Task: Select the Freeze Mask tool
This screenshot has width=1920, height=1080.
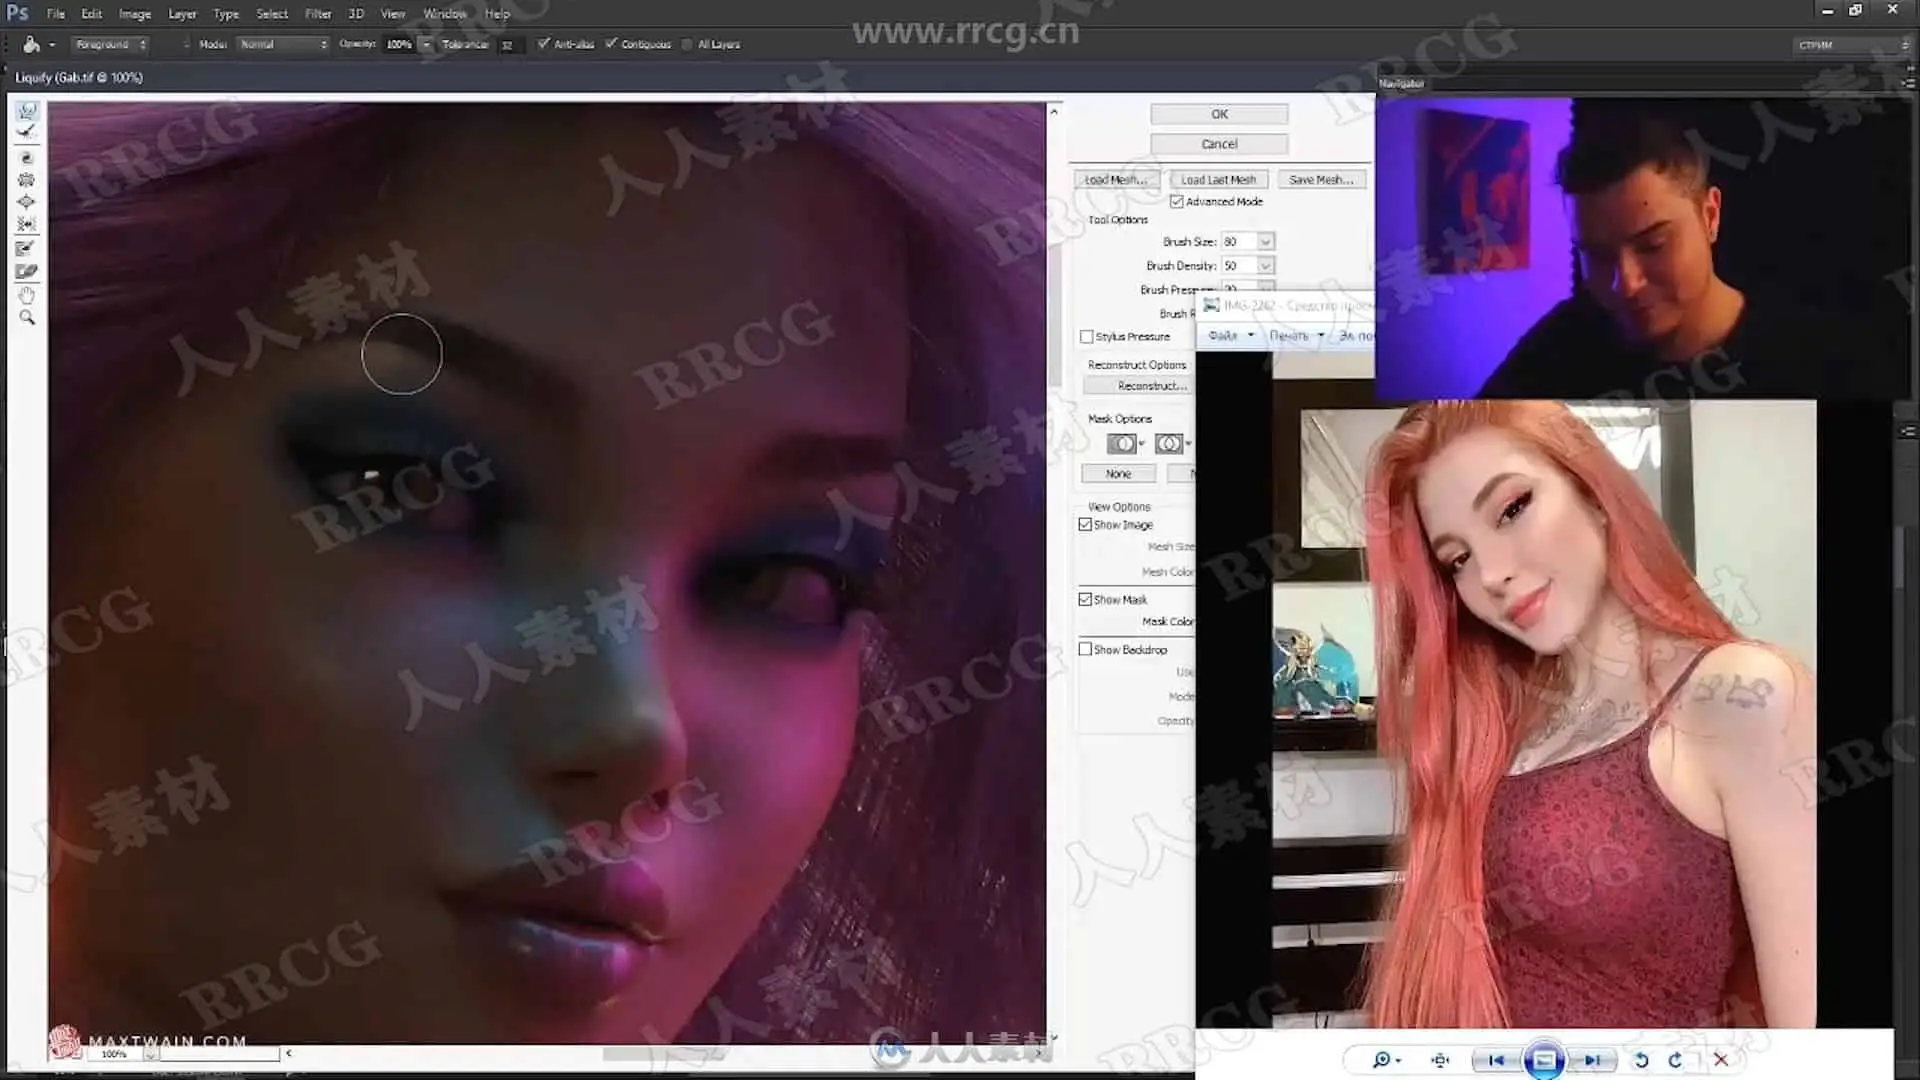Action: coord(27,249)
